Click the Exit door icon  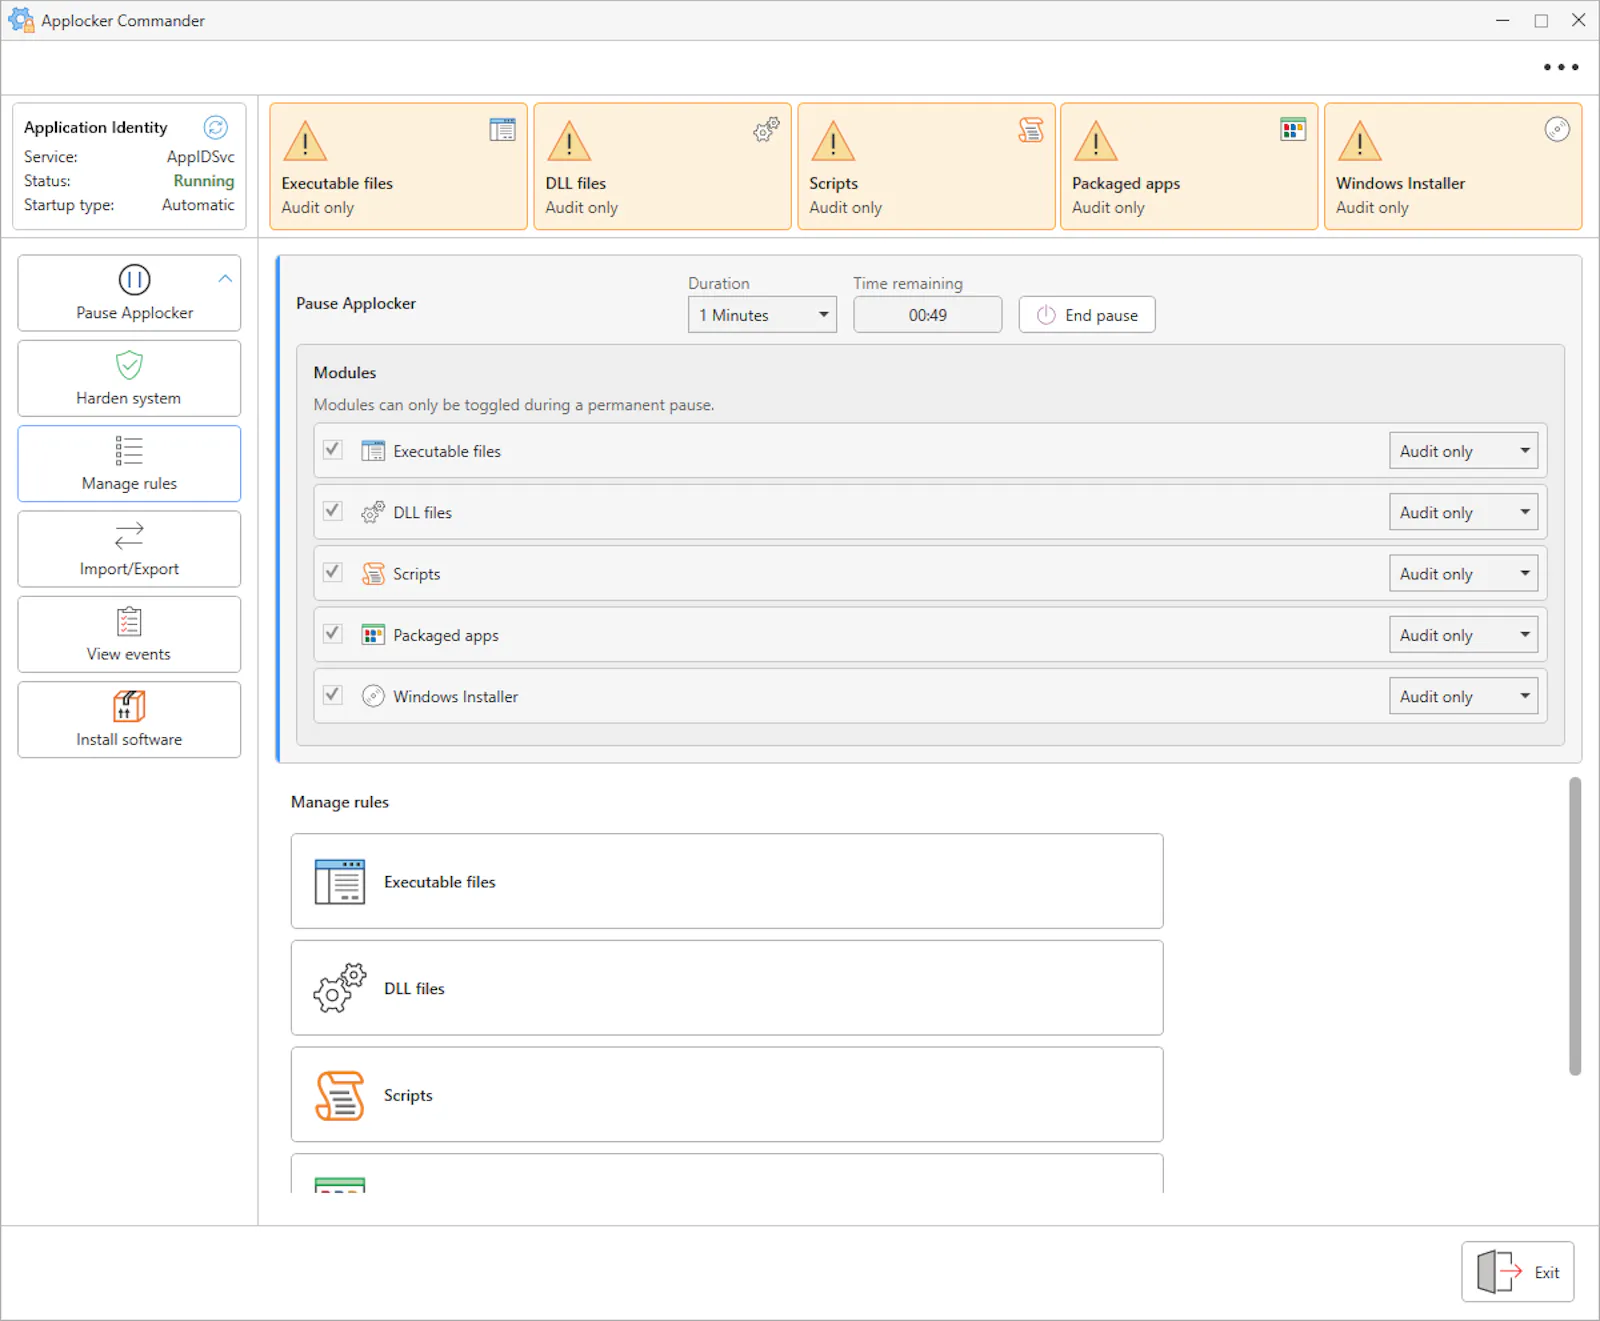click(1499, 1272)
